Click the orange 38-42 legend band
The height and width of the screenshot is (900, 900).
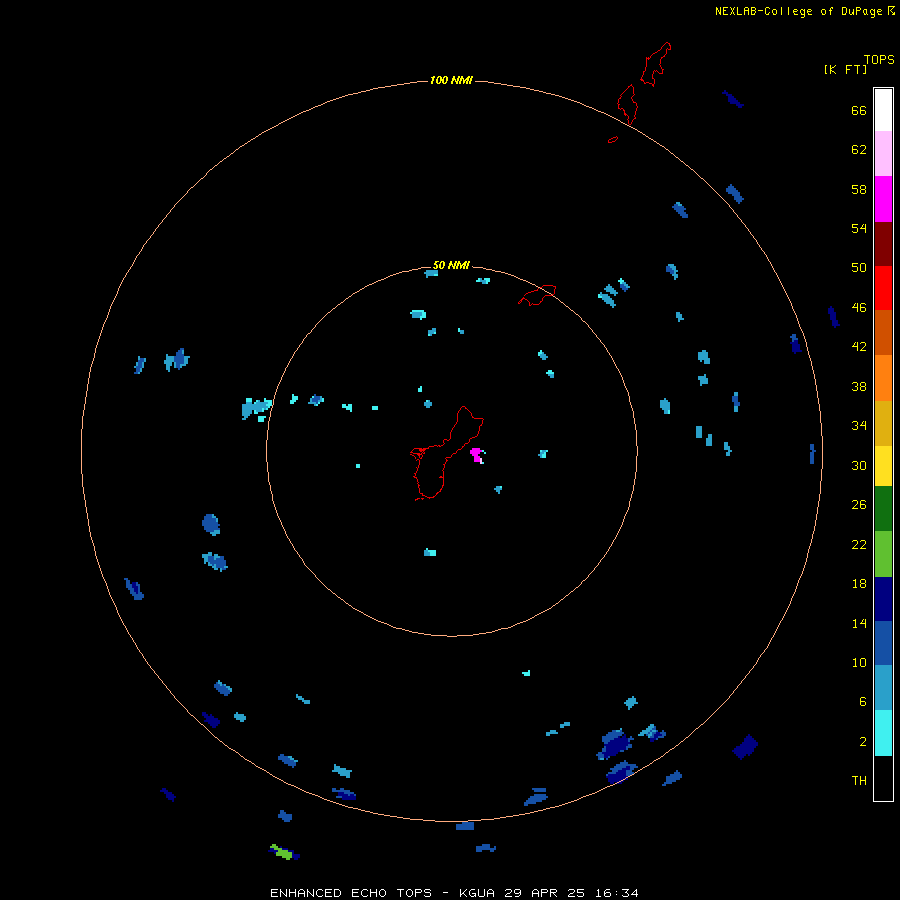(x=883, y=378)
